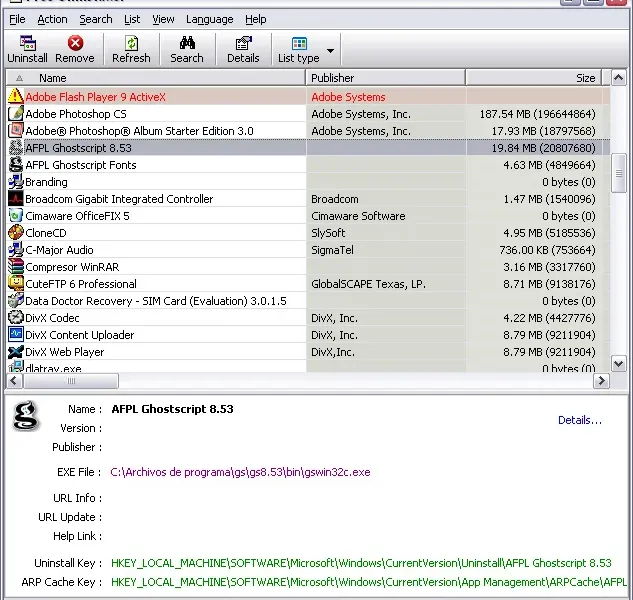Click the AFPL Ghostscript 8.53 row icon

(16, 147)
